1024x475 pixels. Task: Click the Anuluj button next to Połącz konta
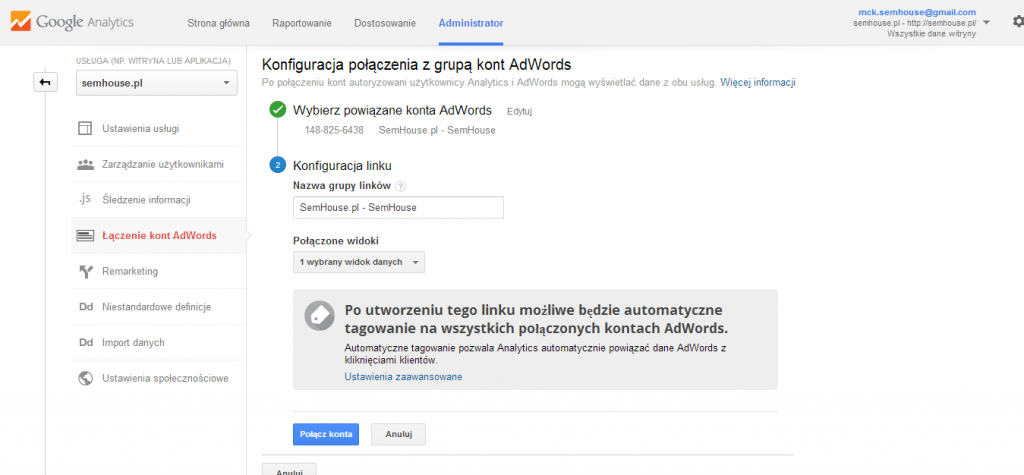pos(398,434)
